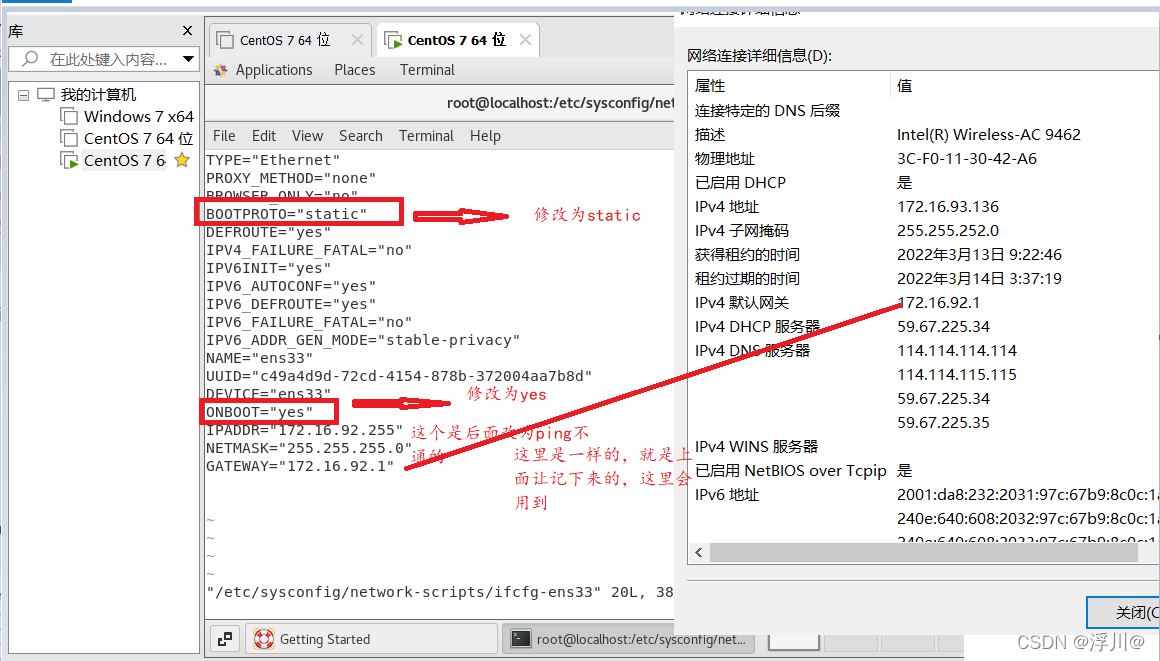The height and width of the screenshot is (661, 1160).
Task: Open the Getting Started taskbar item
Action: (371, 639)
